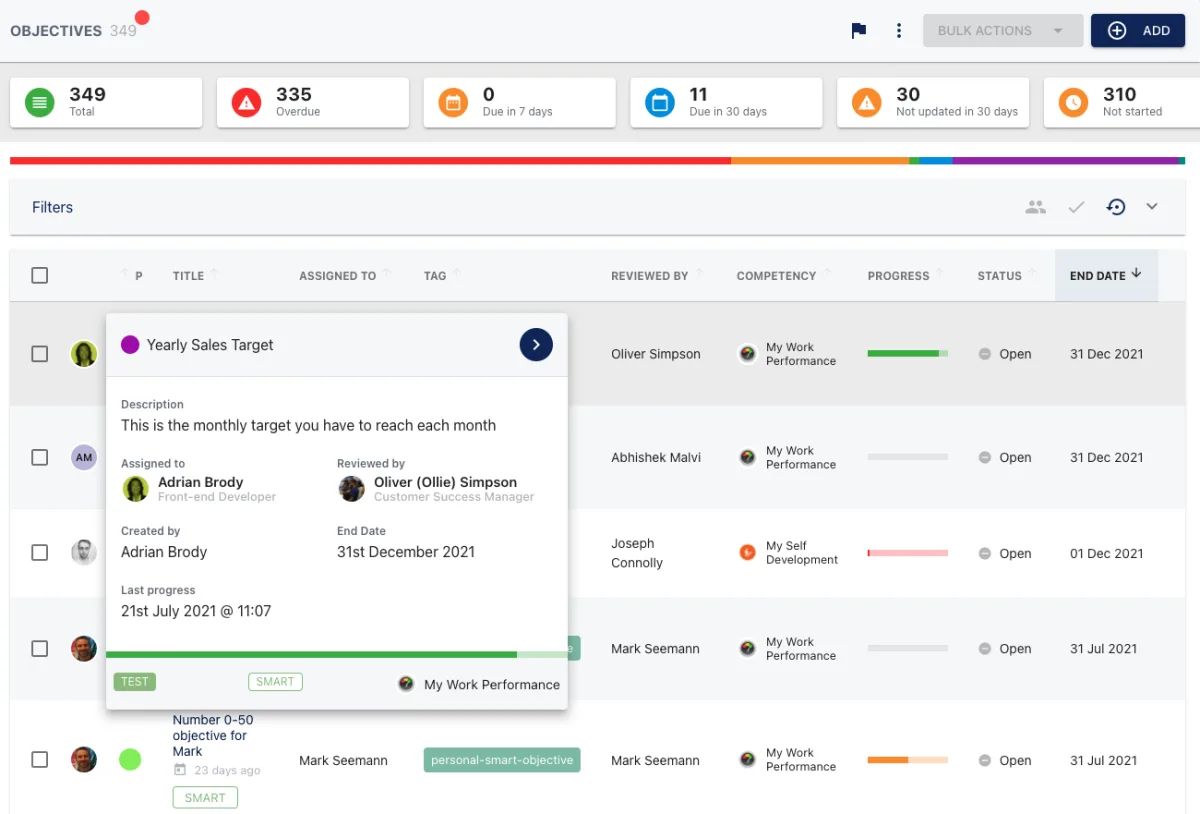This screenshot has width=1200, height=814.
Task: Open Yearly Sales Target via arrow button
Action: coord(536,344)
